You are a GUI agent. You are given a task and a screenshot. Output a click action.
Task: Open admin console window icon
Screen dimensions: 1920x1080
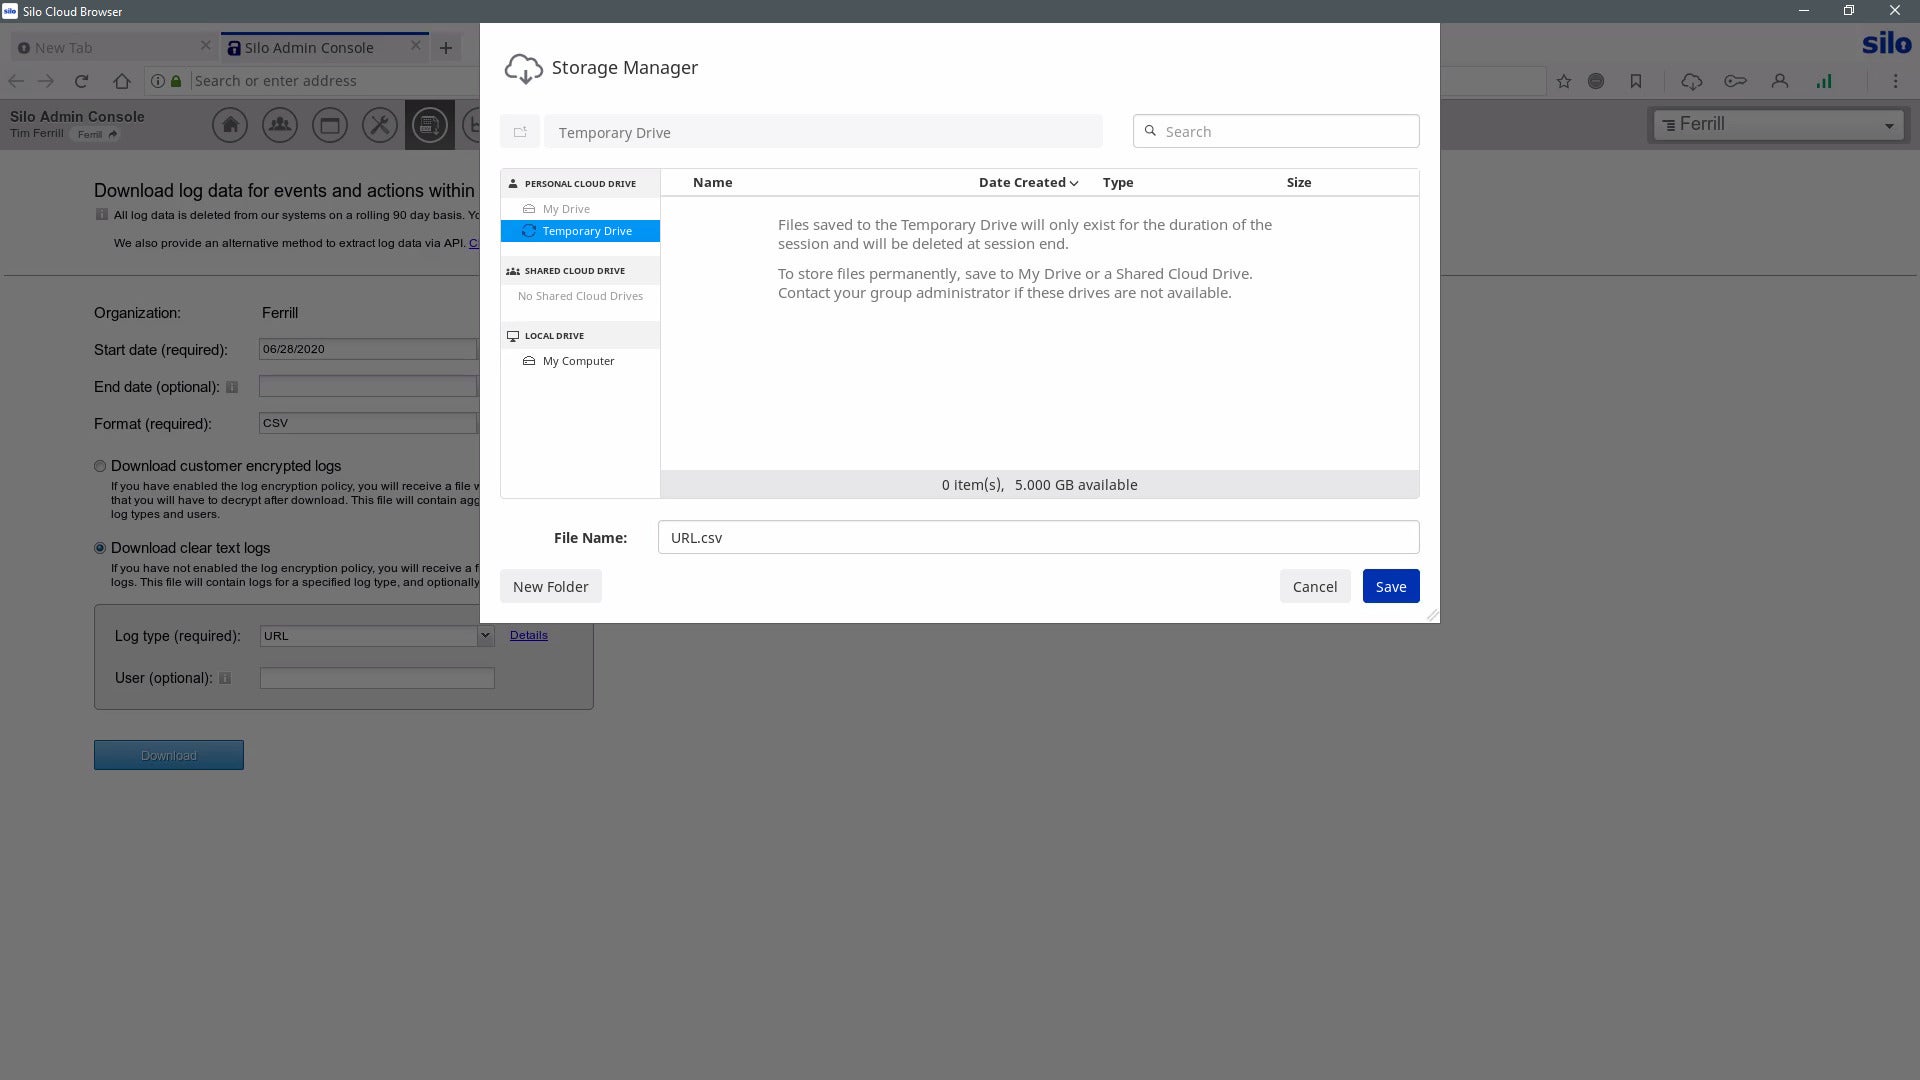point(330,125)
